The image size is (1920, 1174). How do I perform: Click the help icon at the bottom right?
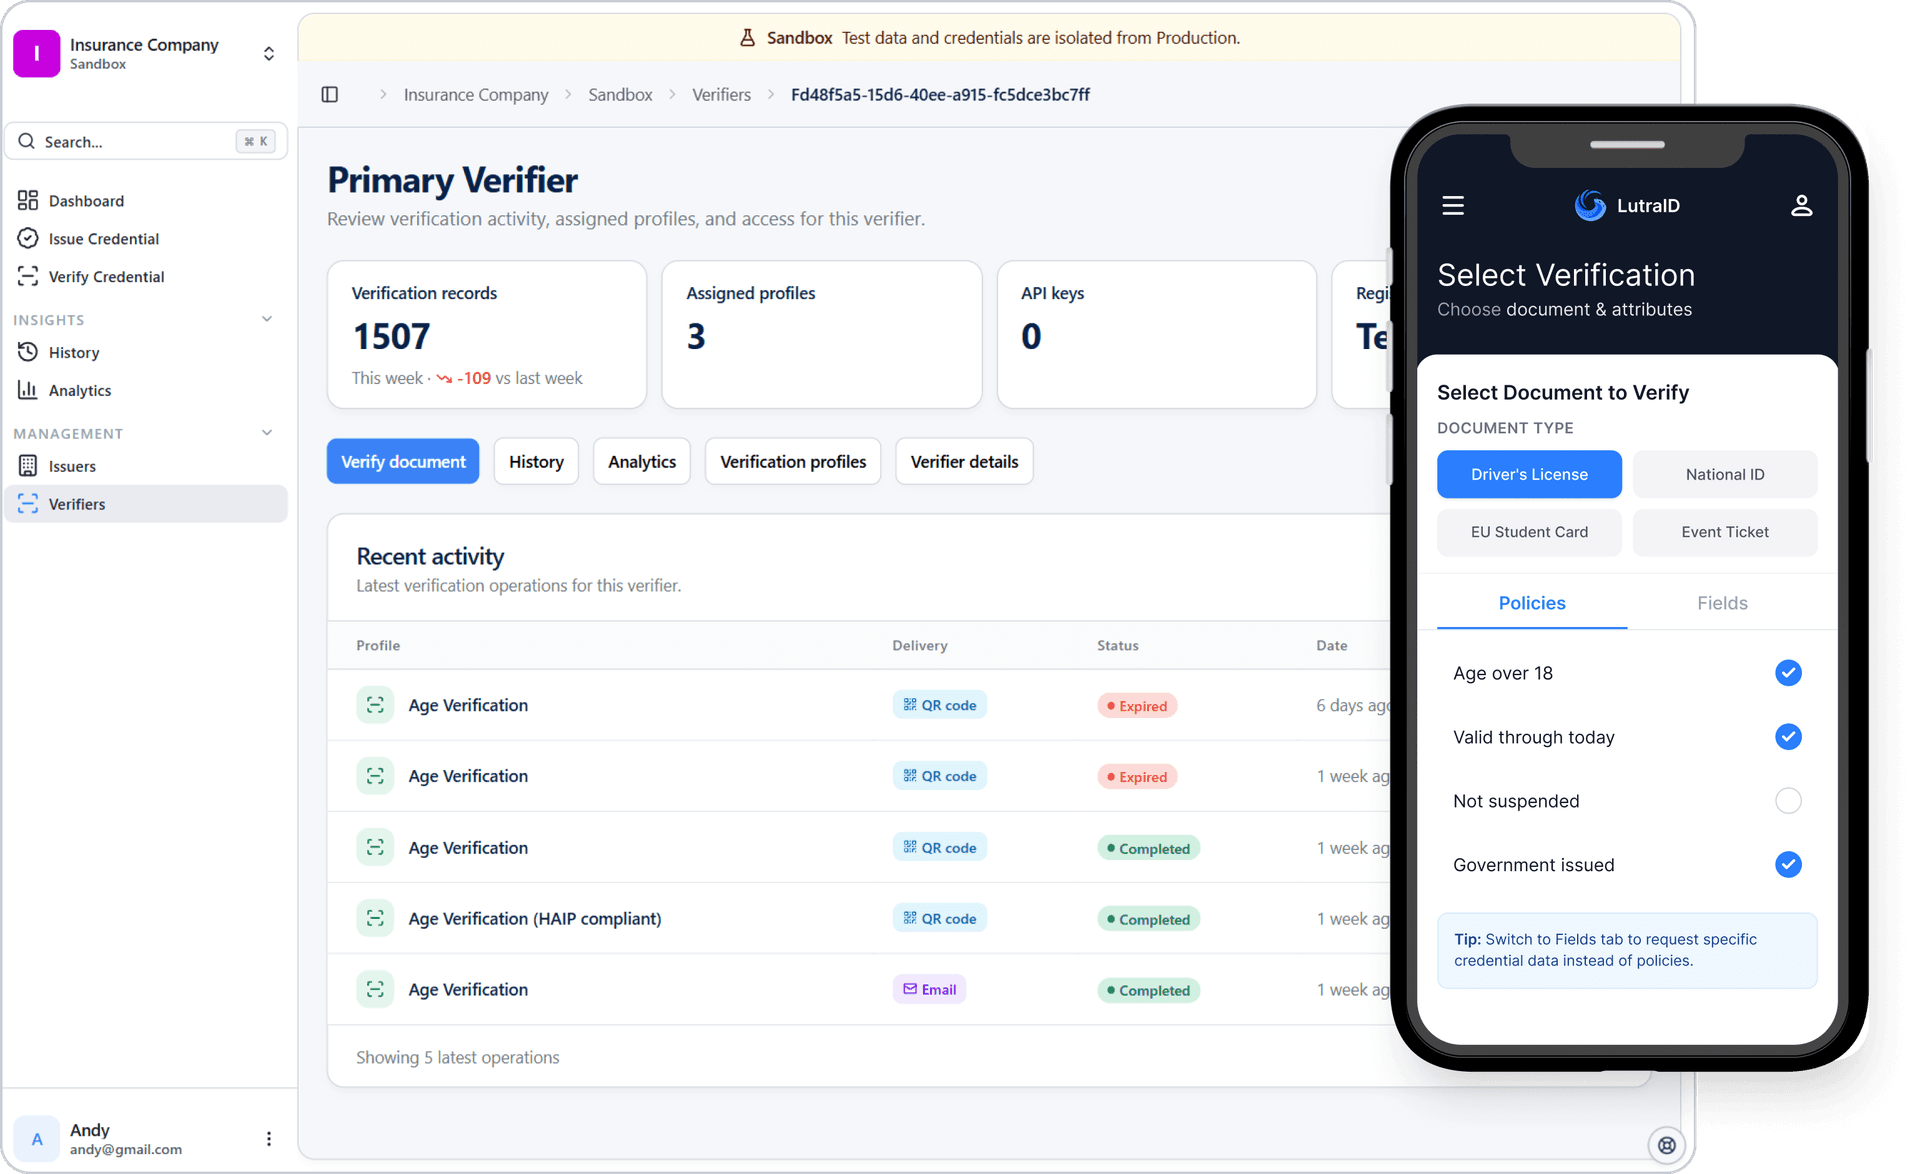(x=1666, y=1146)
